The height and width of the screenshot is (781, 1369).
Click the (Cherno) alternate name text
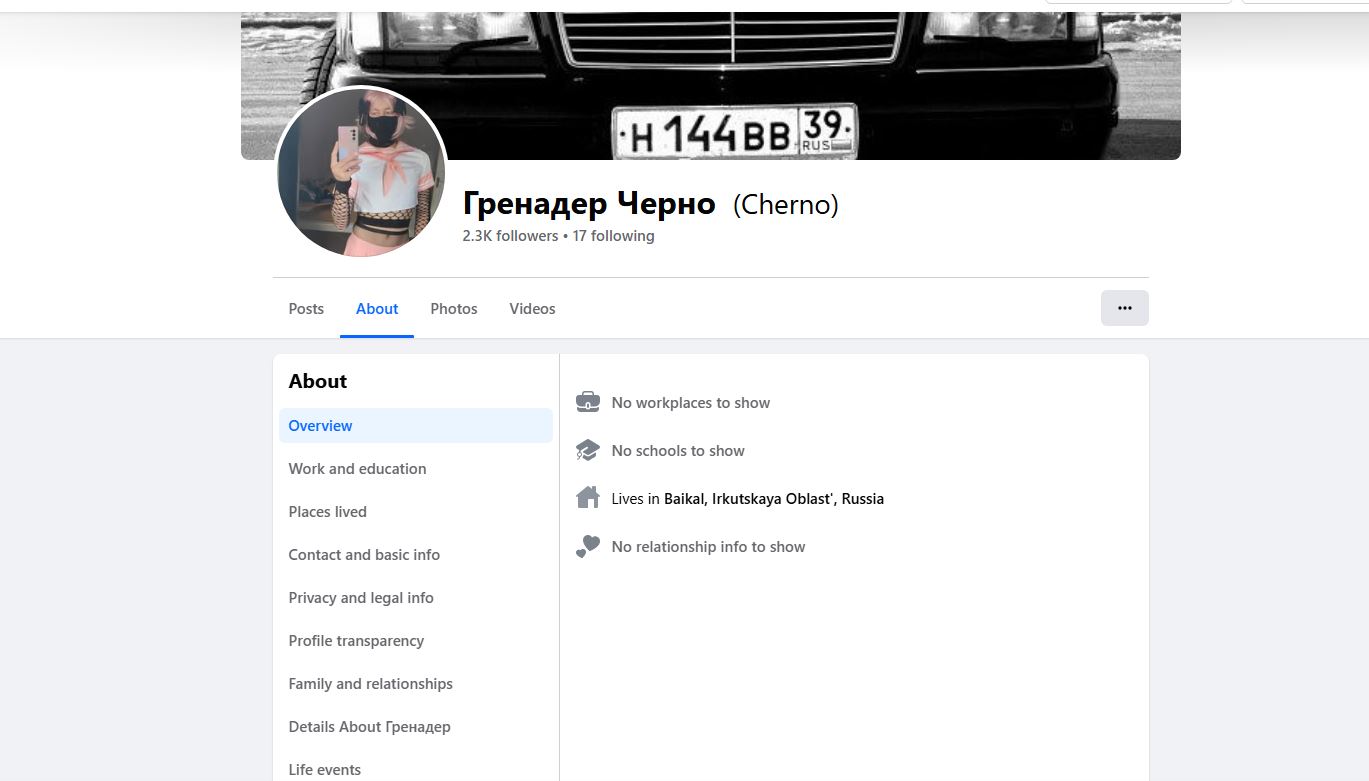point(786,205)
